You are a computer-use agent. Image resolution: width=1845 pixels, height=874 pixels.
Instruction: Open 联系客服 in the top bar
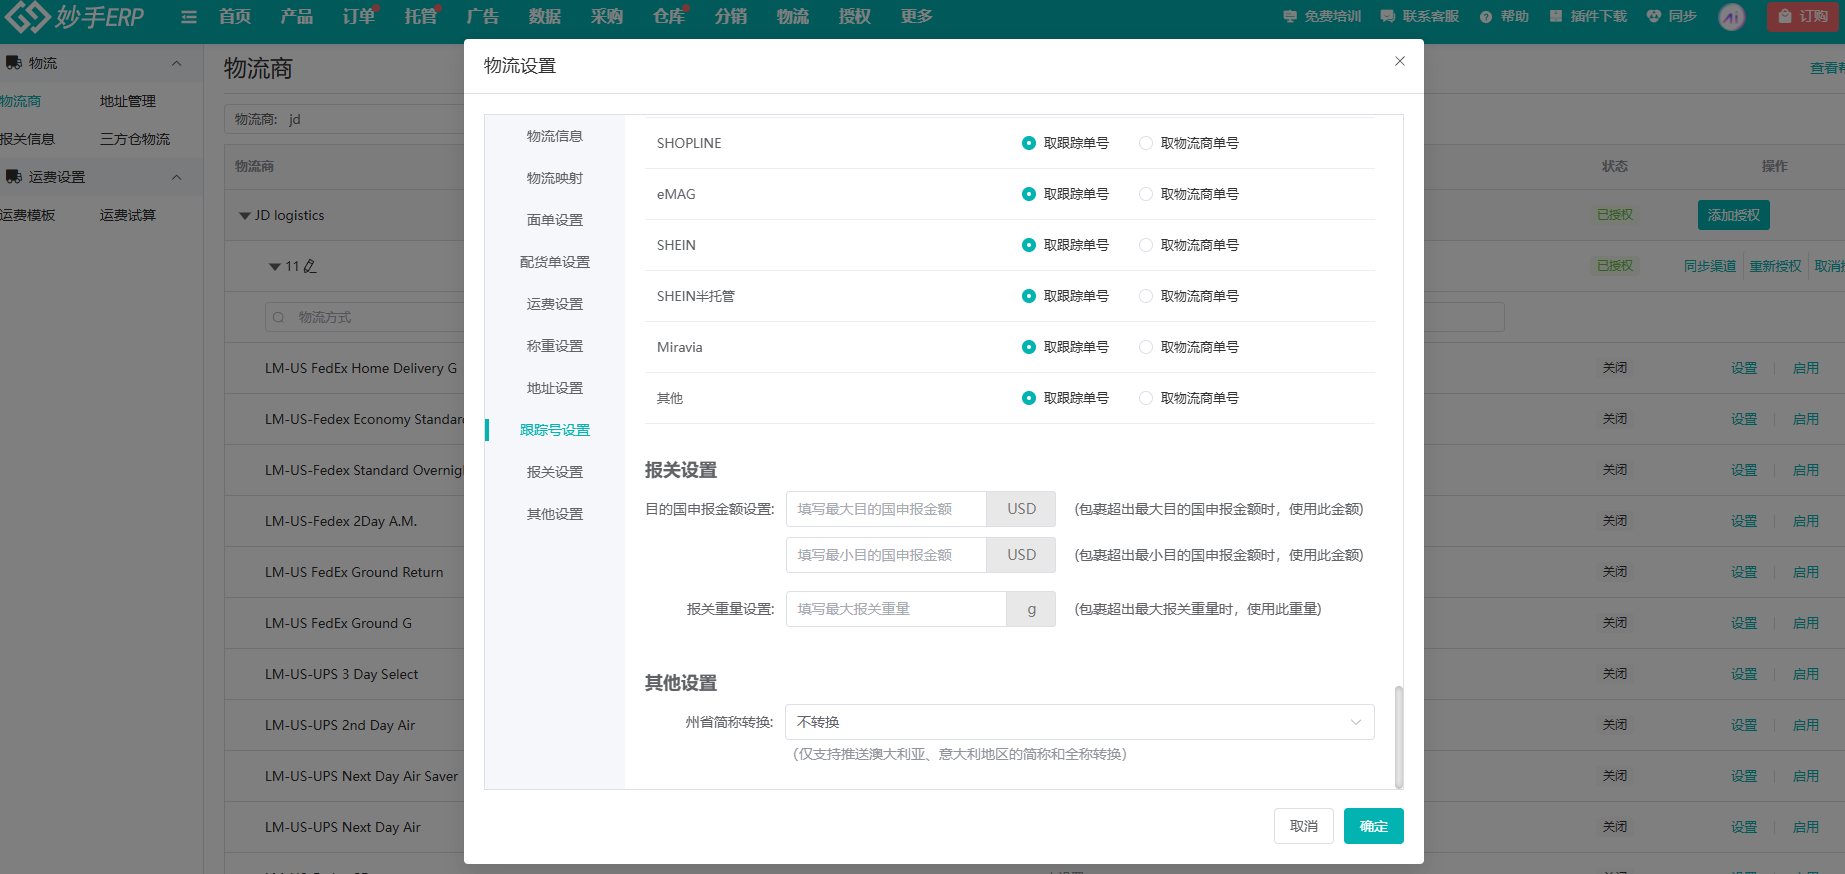pyautogui.click(x=1420, y=16)
